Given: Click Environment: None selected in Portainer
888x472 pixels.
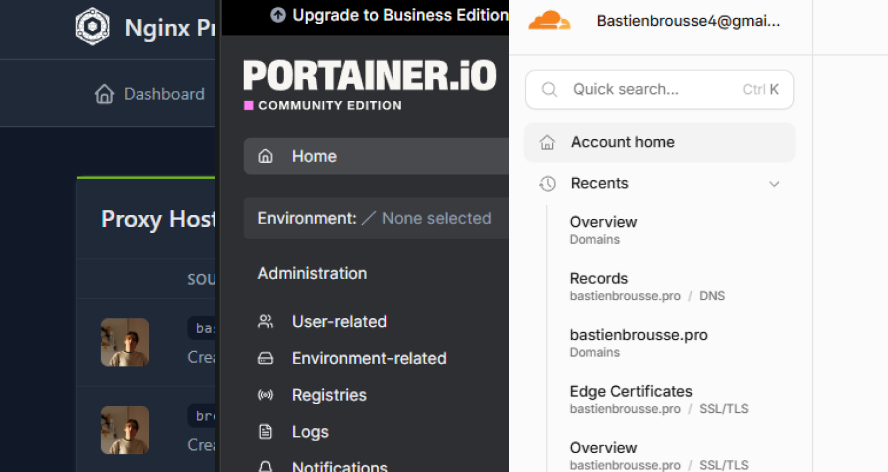Looking at the screenshot, I should tap(376, 218).
